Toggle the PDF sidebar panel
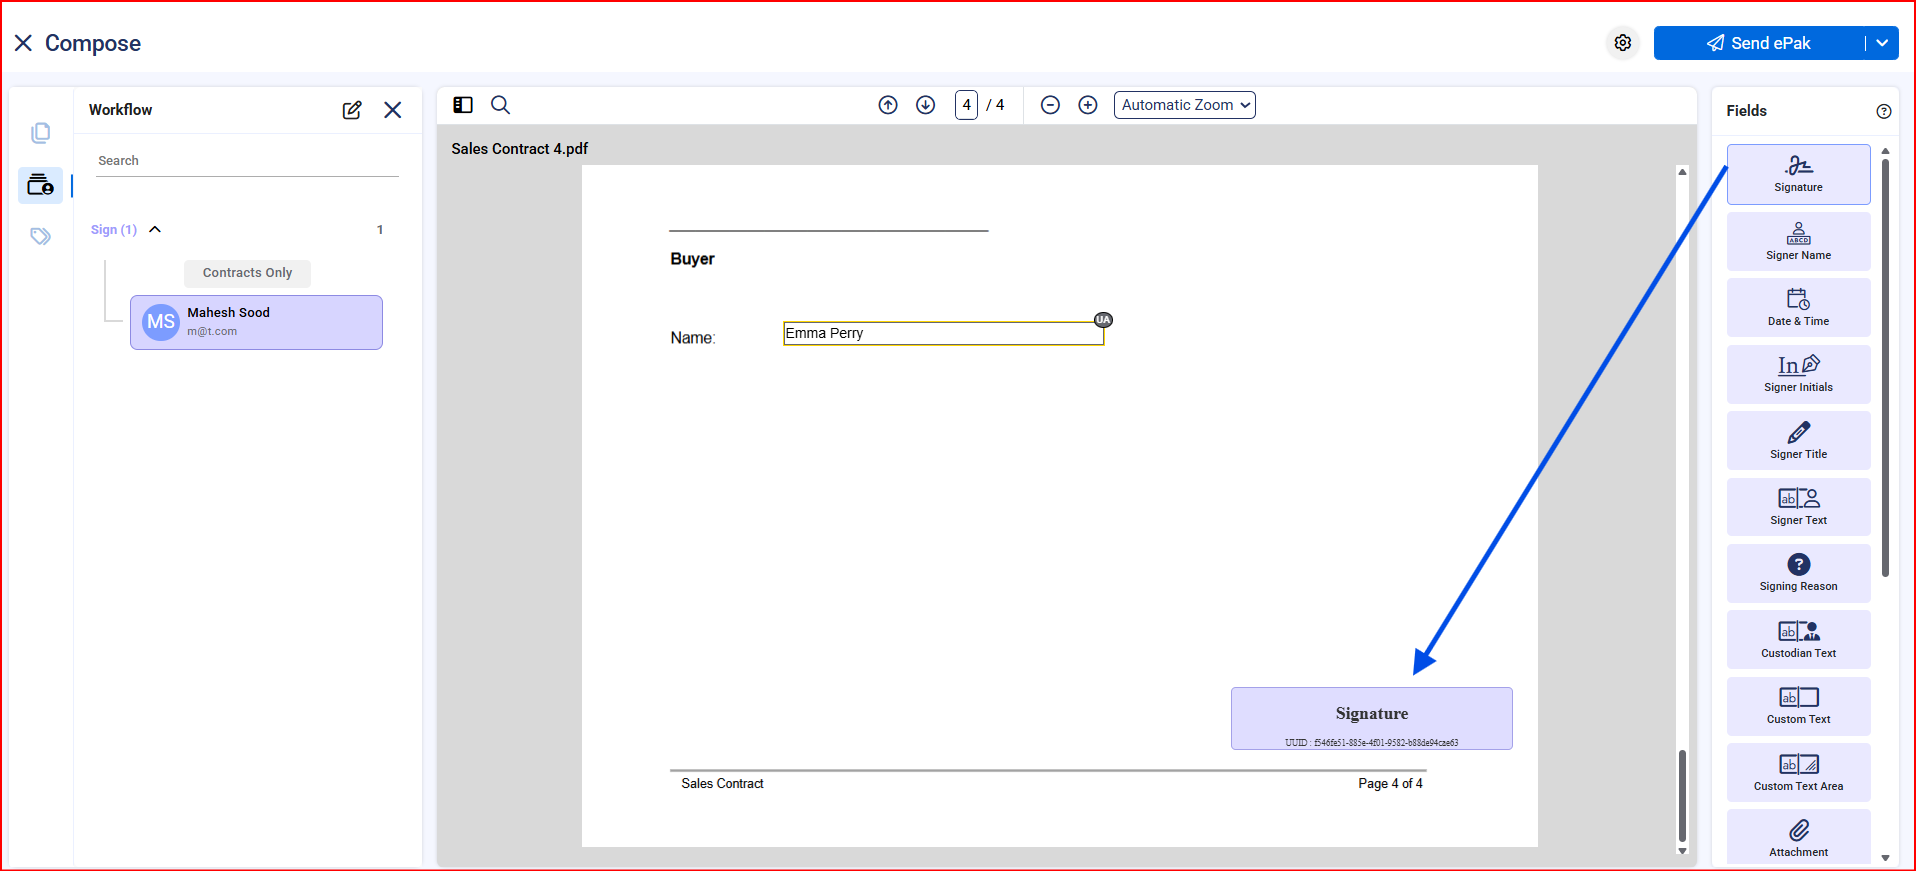This screenshot has height=871, width=1916. [463, 105]
